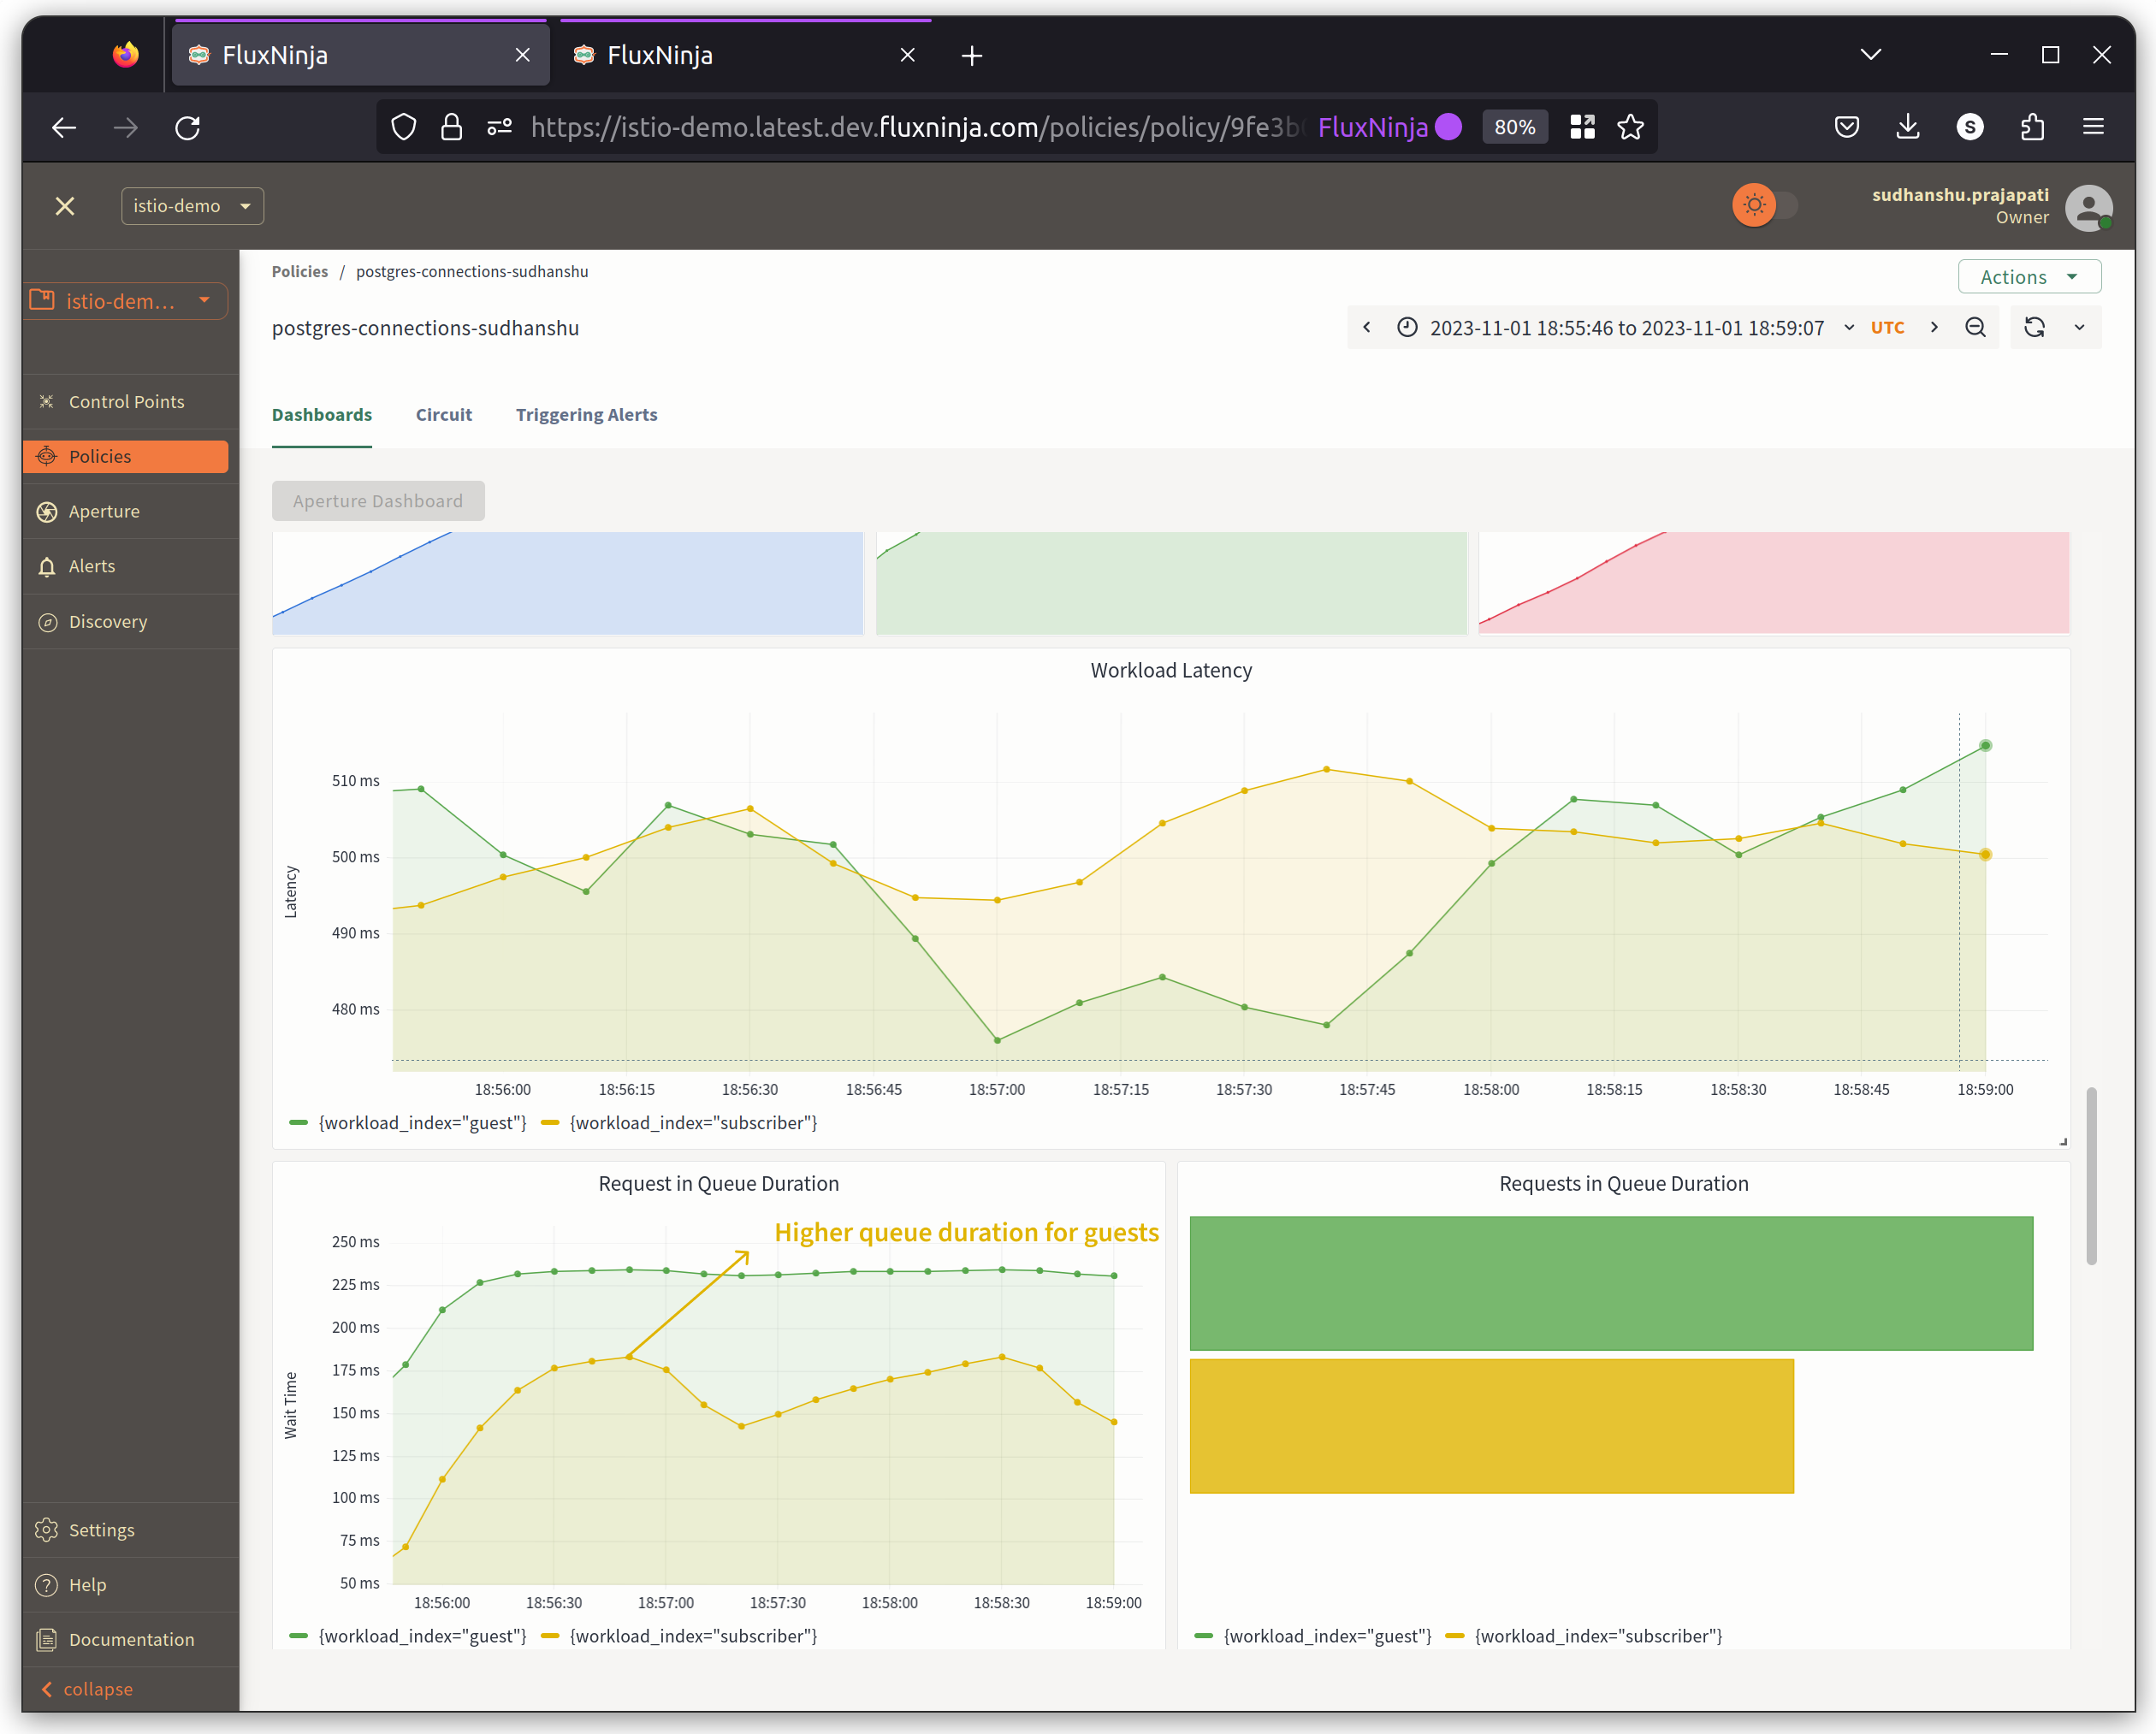The width and height of the screenshot is (2156, 1734).
Task: Select the Dashboards tab
Action: (322, 415)
